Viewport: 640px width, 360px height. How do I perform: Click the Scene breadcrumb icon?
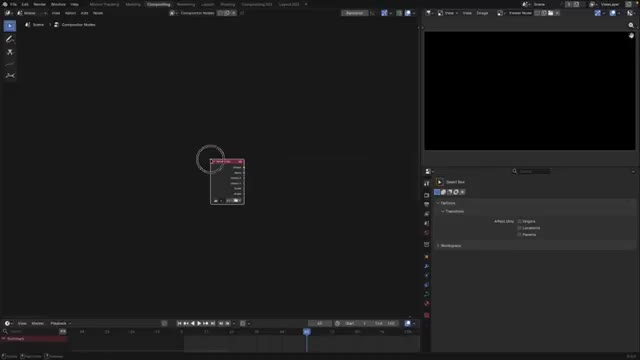pos(27,24)
